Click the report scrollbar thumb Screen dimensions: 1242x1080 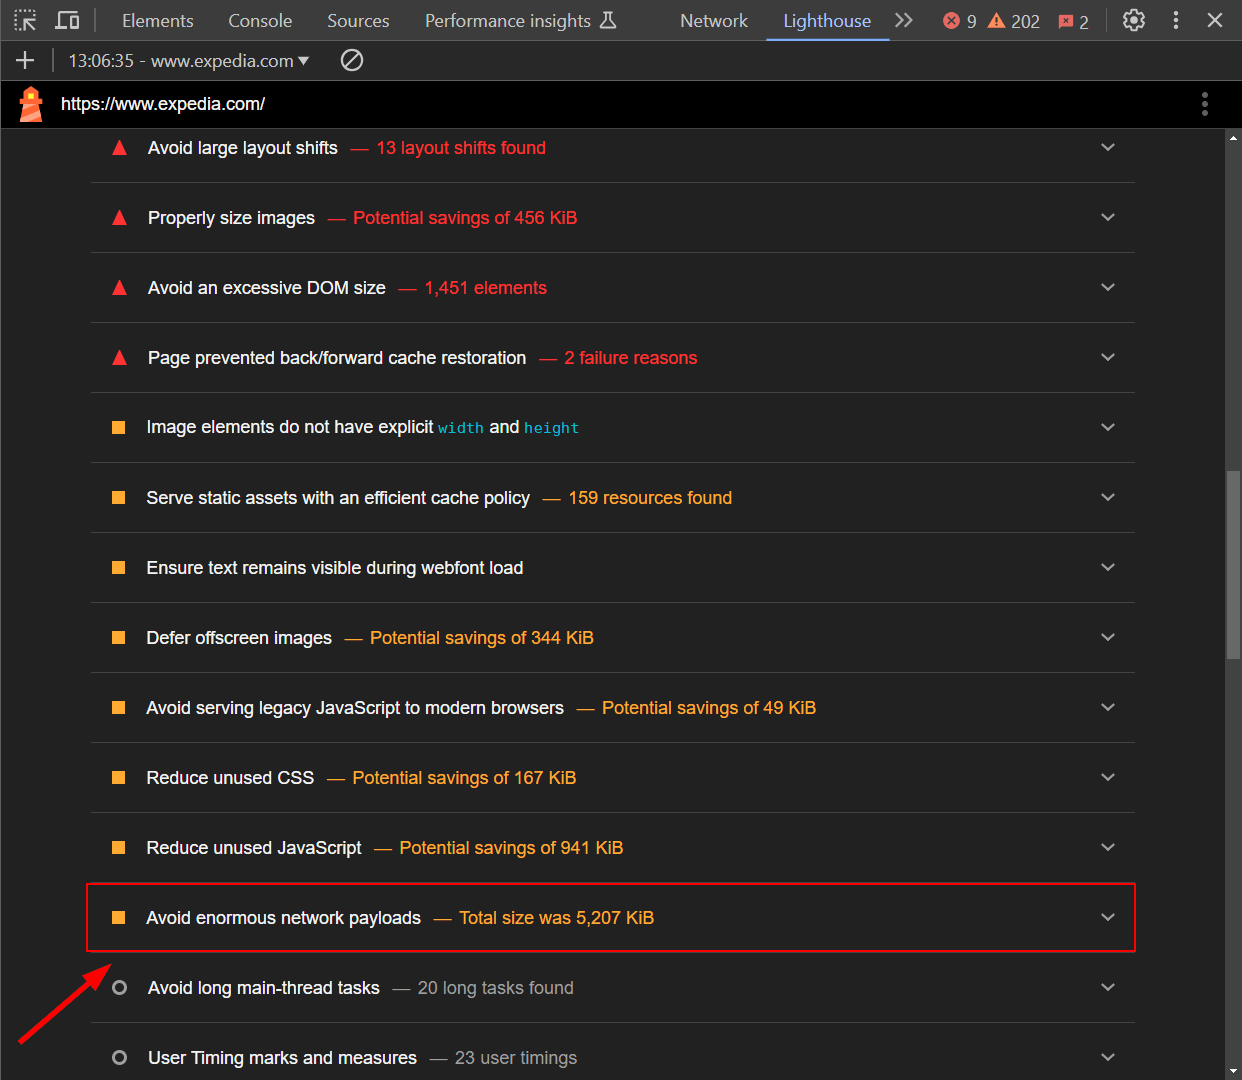coord(1233,565)
